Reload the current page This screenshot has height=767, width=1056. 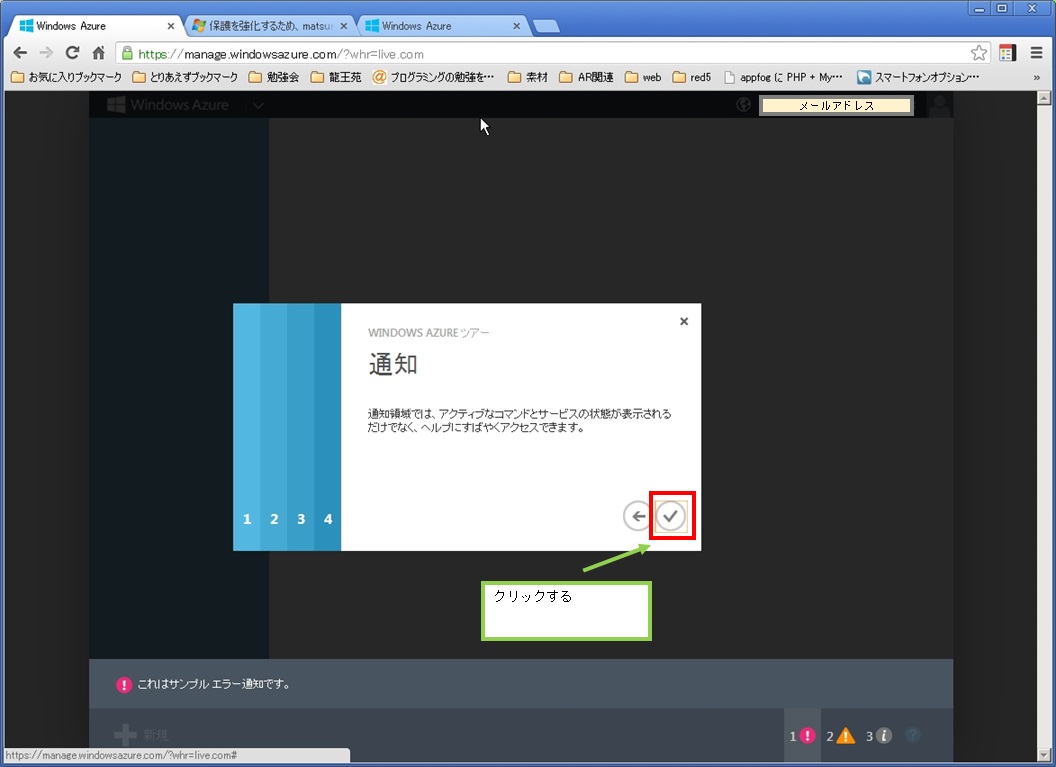pyautogui.click(x=72, y=53)
